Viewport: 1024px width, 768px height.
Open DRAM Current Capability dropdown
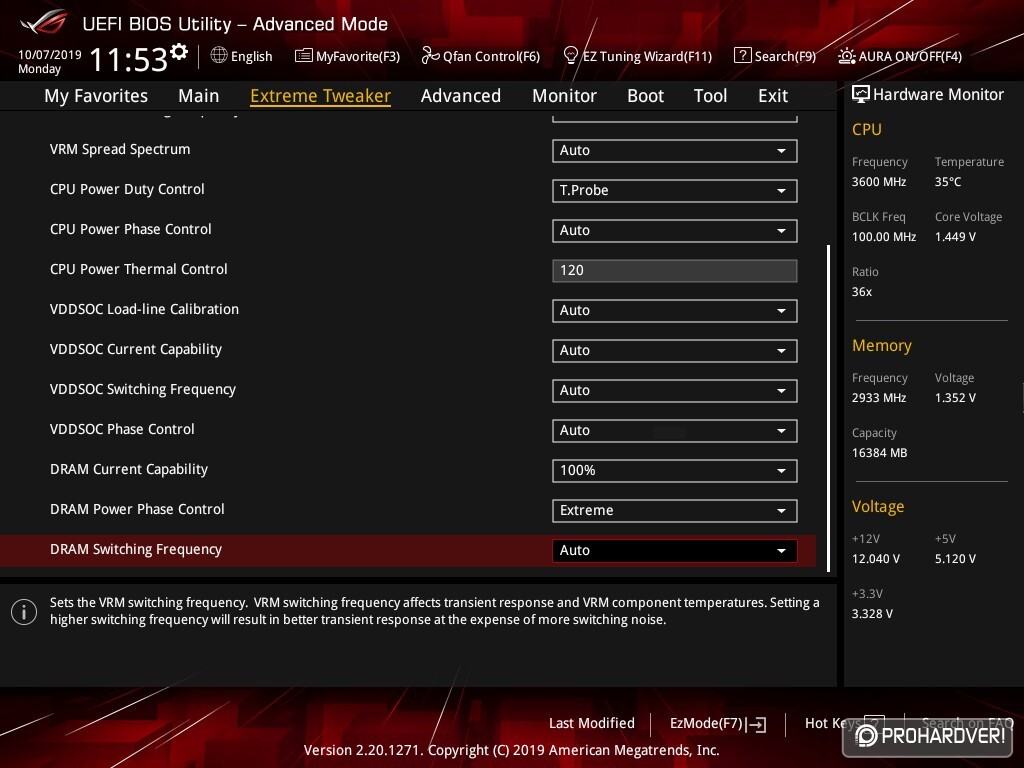coord(675,470)
